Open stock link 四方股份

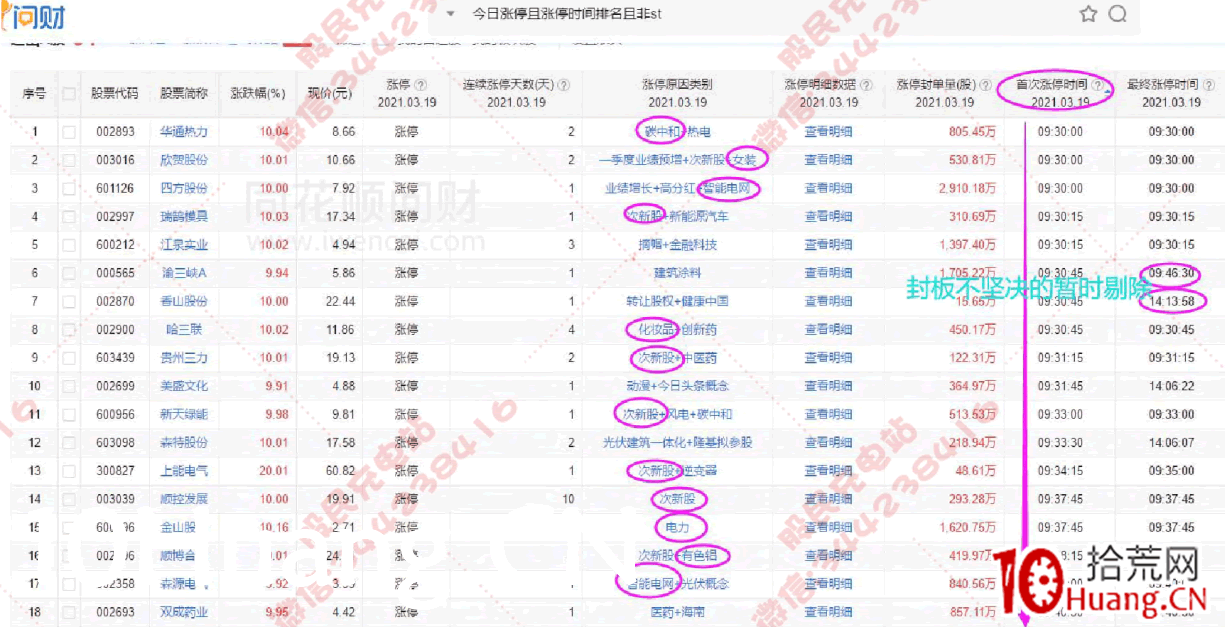tap(184, 188)
